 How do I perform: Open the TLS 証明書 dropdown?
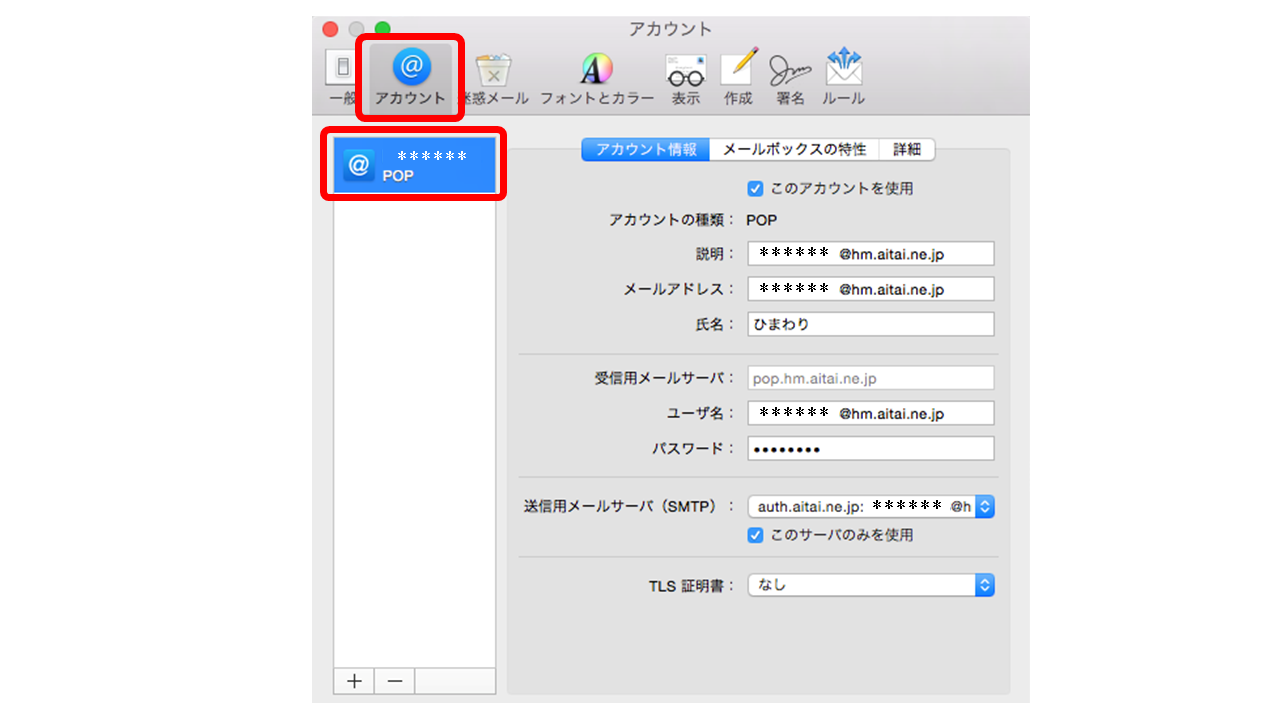(x=871, y=585)
